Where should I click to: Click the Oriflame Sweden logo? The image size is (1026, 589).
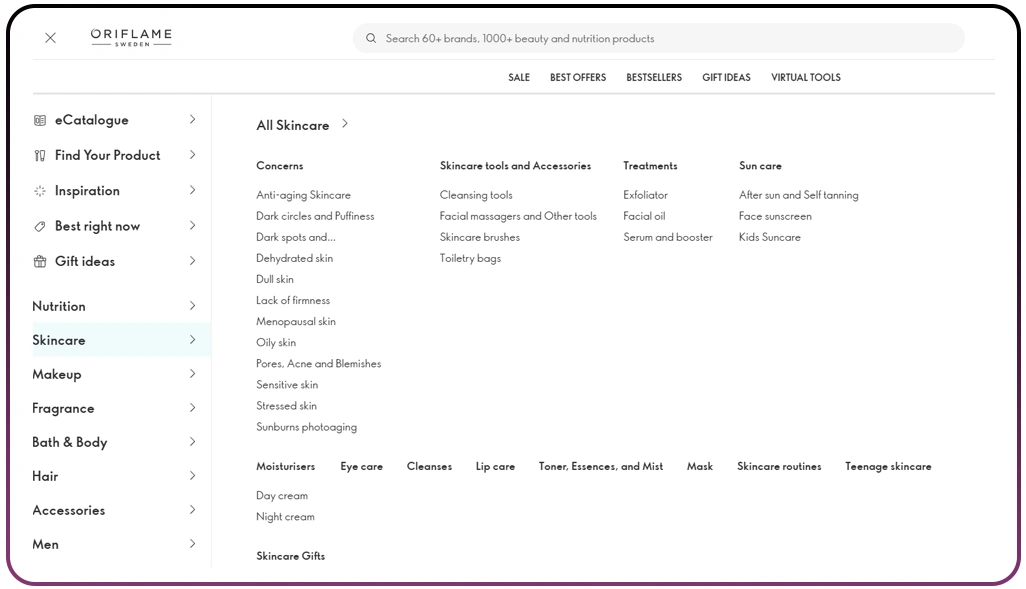131,37
